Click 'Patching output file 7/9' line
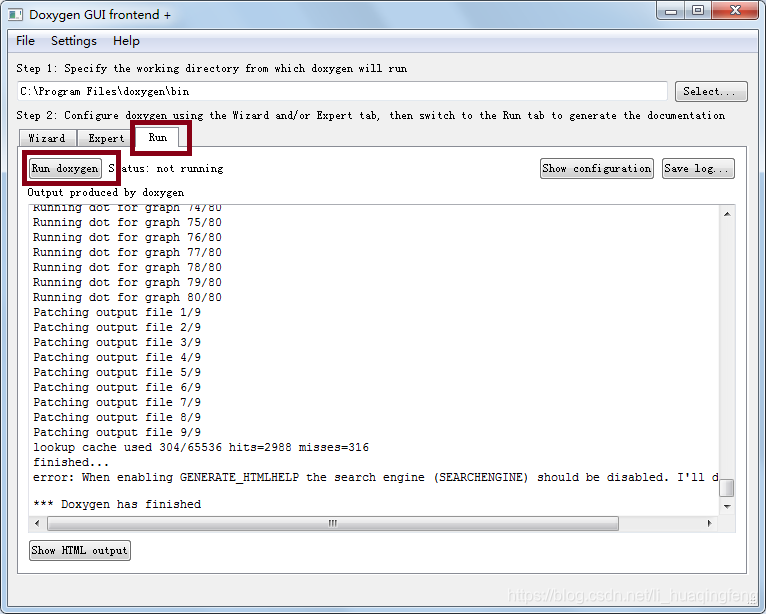The width and height of the screenshot is (767, 614). [x=117, y=403]
